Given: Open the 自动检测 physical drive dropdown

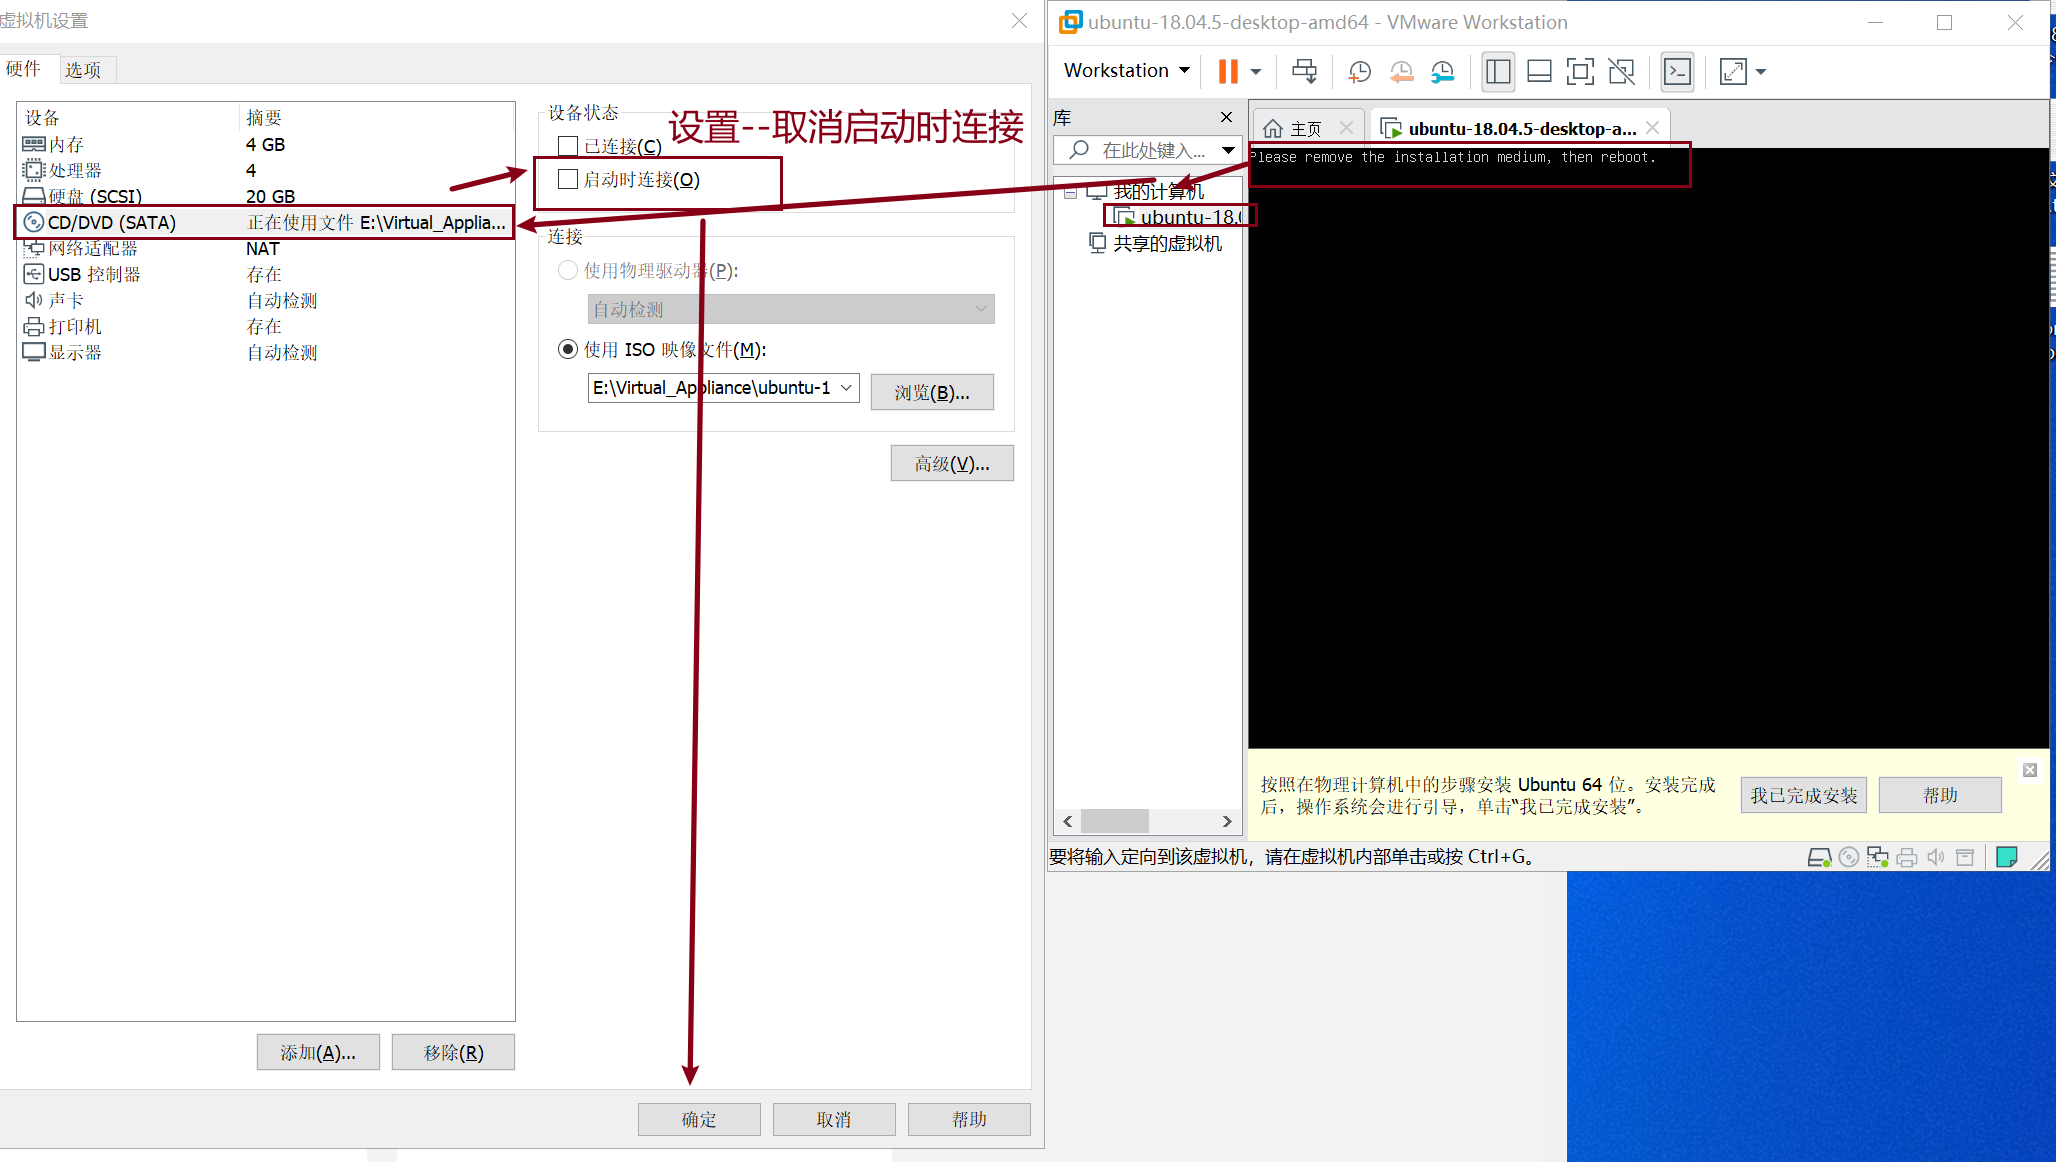Looking at the screenshot, I should coord(791,309).
